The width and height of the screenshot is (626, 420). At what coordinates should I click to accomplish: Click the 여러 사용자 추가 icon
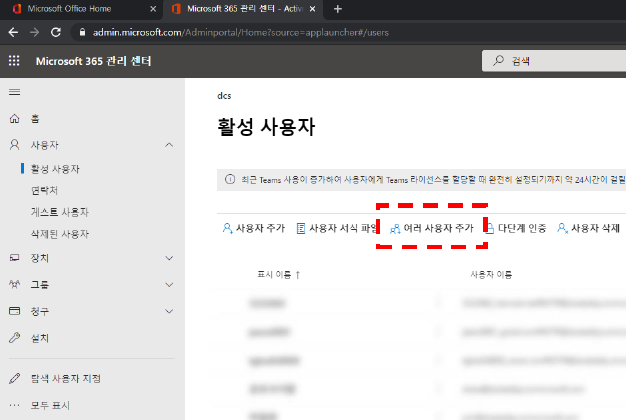(x=395, y=229)
